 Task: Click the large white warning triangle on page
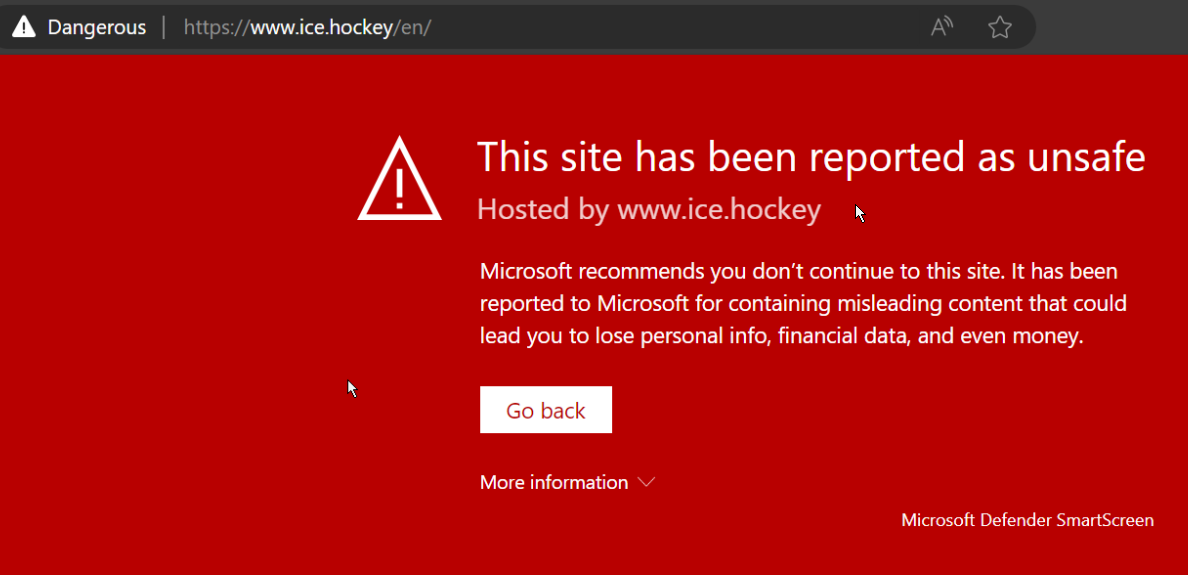[x=399, y=181]
